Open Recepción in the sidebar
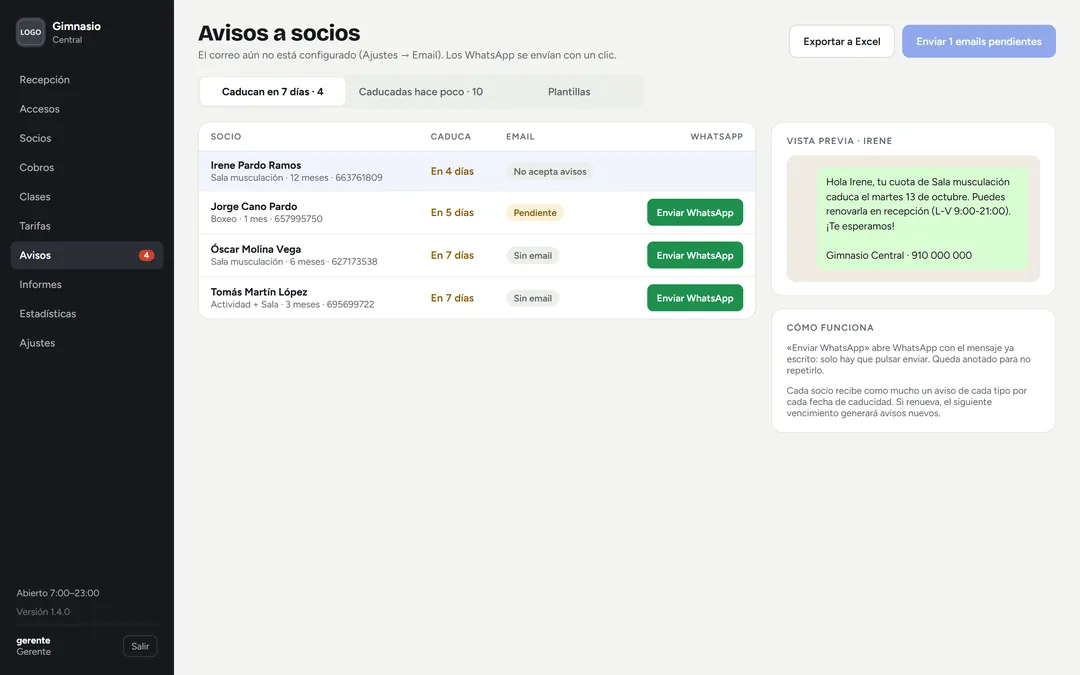 [87, 80]
